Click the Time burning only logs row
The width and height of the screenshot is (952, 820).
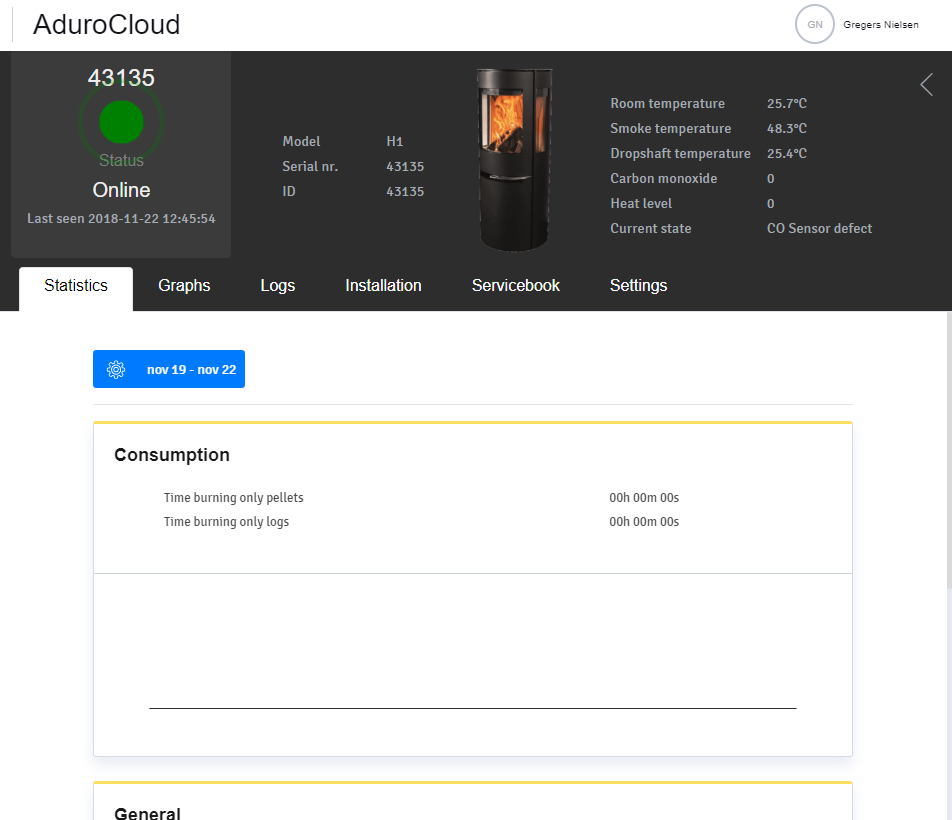pos(421,522)
